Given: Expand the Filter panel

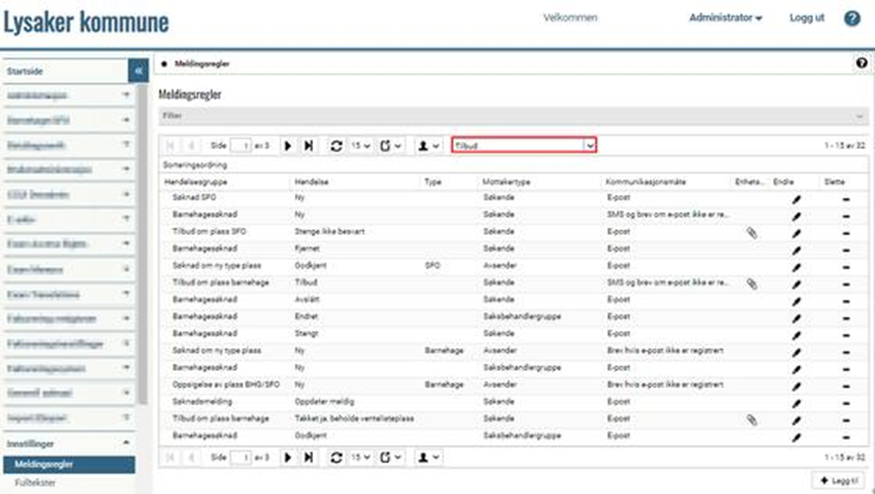Looking at the screenshot, I should pos(510,116).
